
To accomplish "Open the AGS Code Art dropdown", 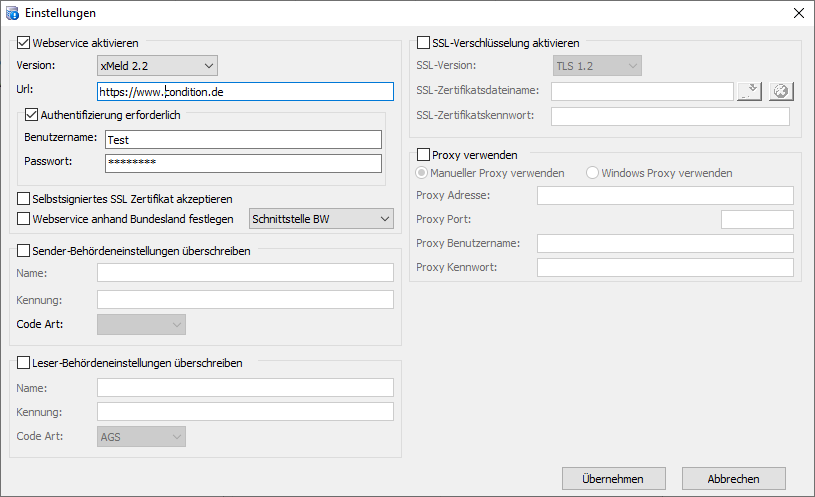I will 141,436.
